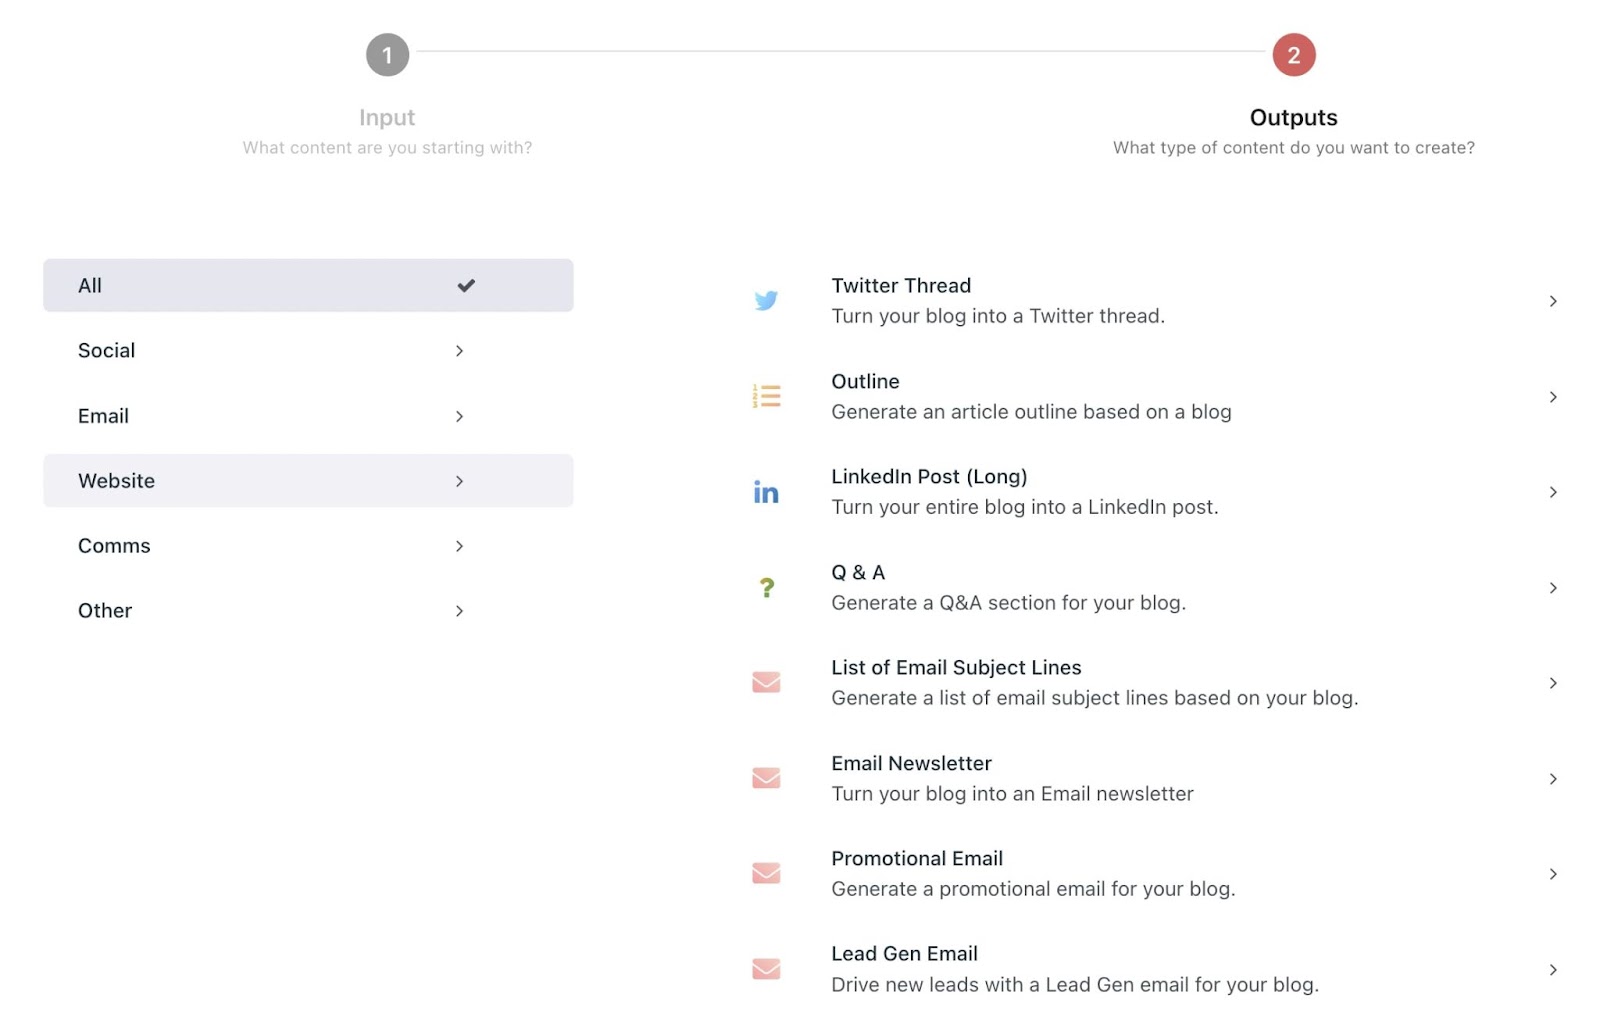
Task: Choose LinkedIn Post (Long) output
Action: 929,477
